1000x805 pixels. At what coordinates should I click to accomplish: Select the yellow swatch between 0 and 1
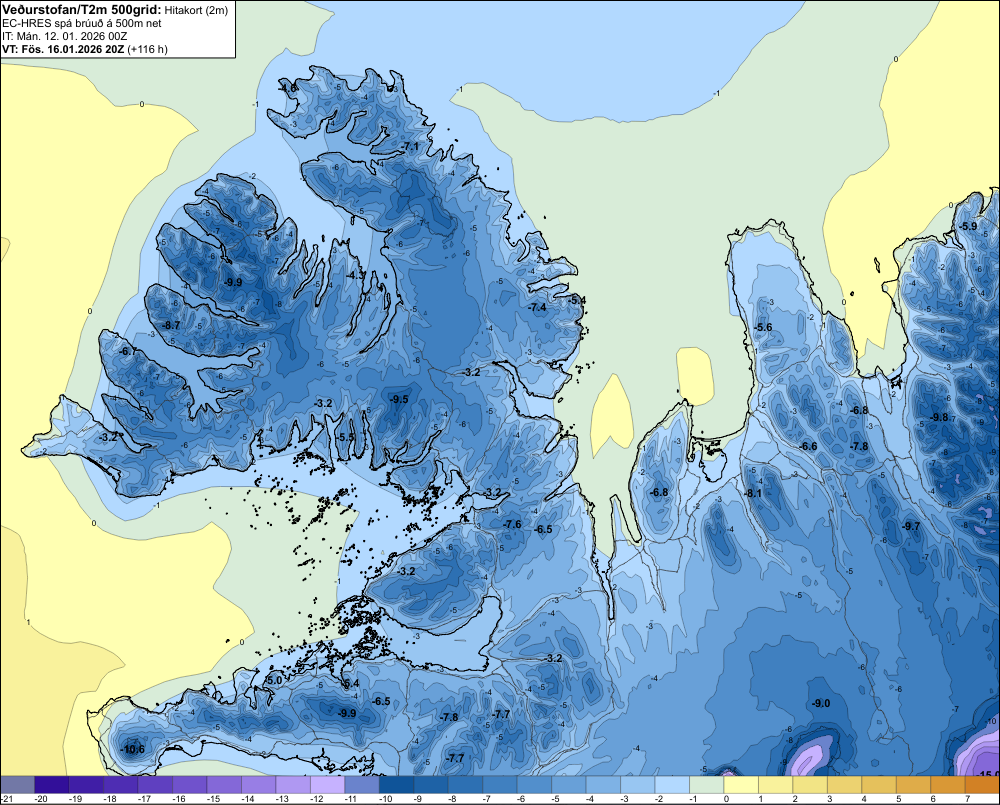click(740, 785)
